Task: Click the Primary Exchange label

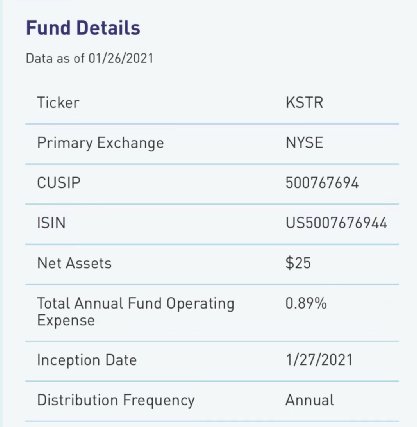Action: pyautogui.click(x=100, y=143)
